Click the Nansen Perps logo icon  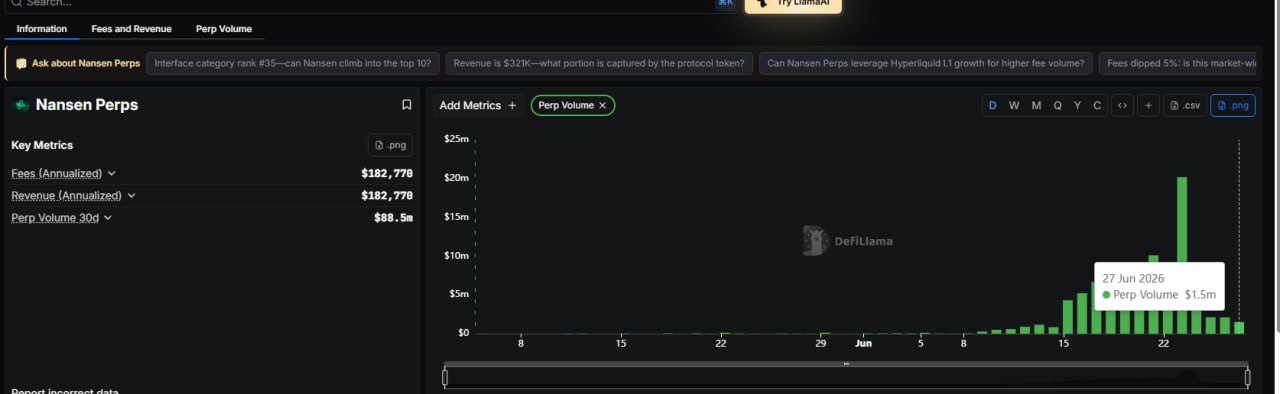(21, 105)
